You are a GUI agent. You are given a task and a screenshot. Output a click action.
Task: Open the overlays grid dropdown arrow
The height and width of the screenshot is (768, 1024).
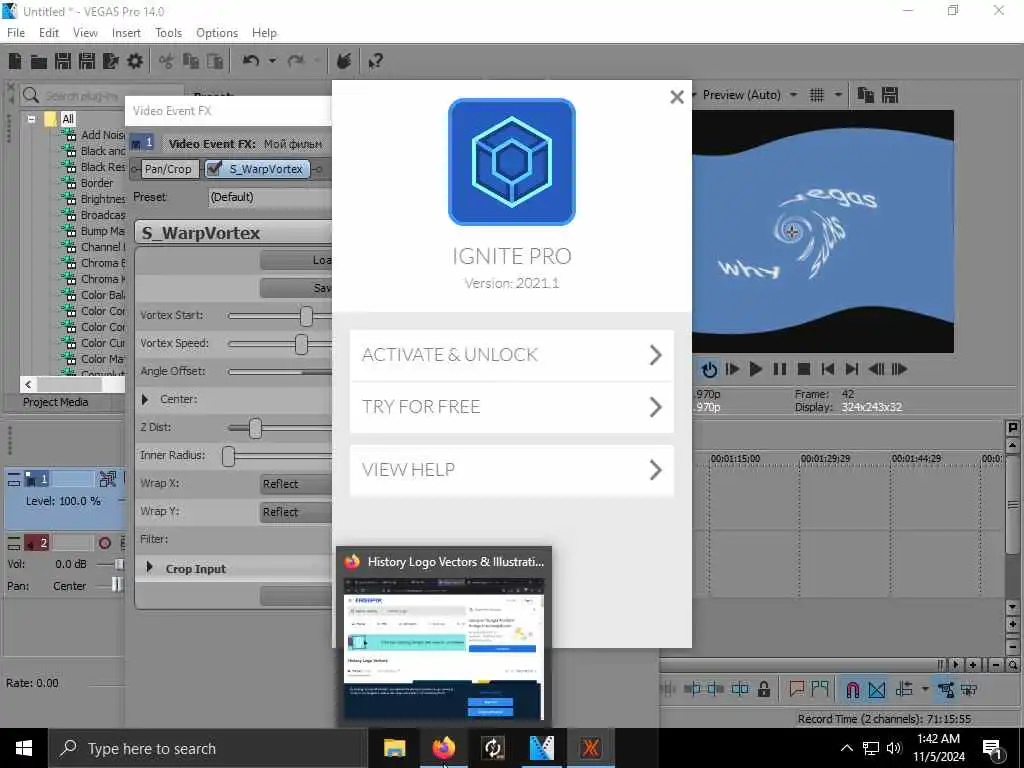838,95
